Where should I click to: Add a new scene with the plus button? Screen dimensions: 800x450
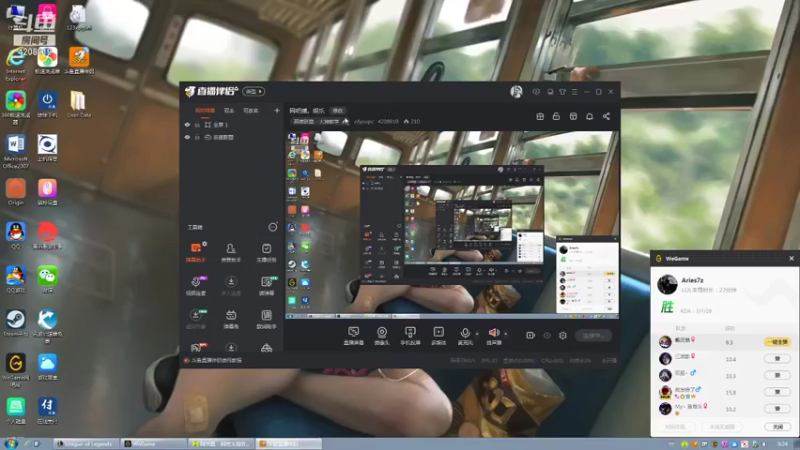[277, 110]
